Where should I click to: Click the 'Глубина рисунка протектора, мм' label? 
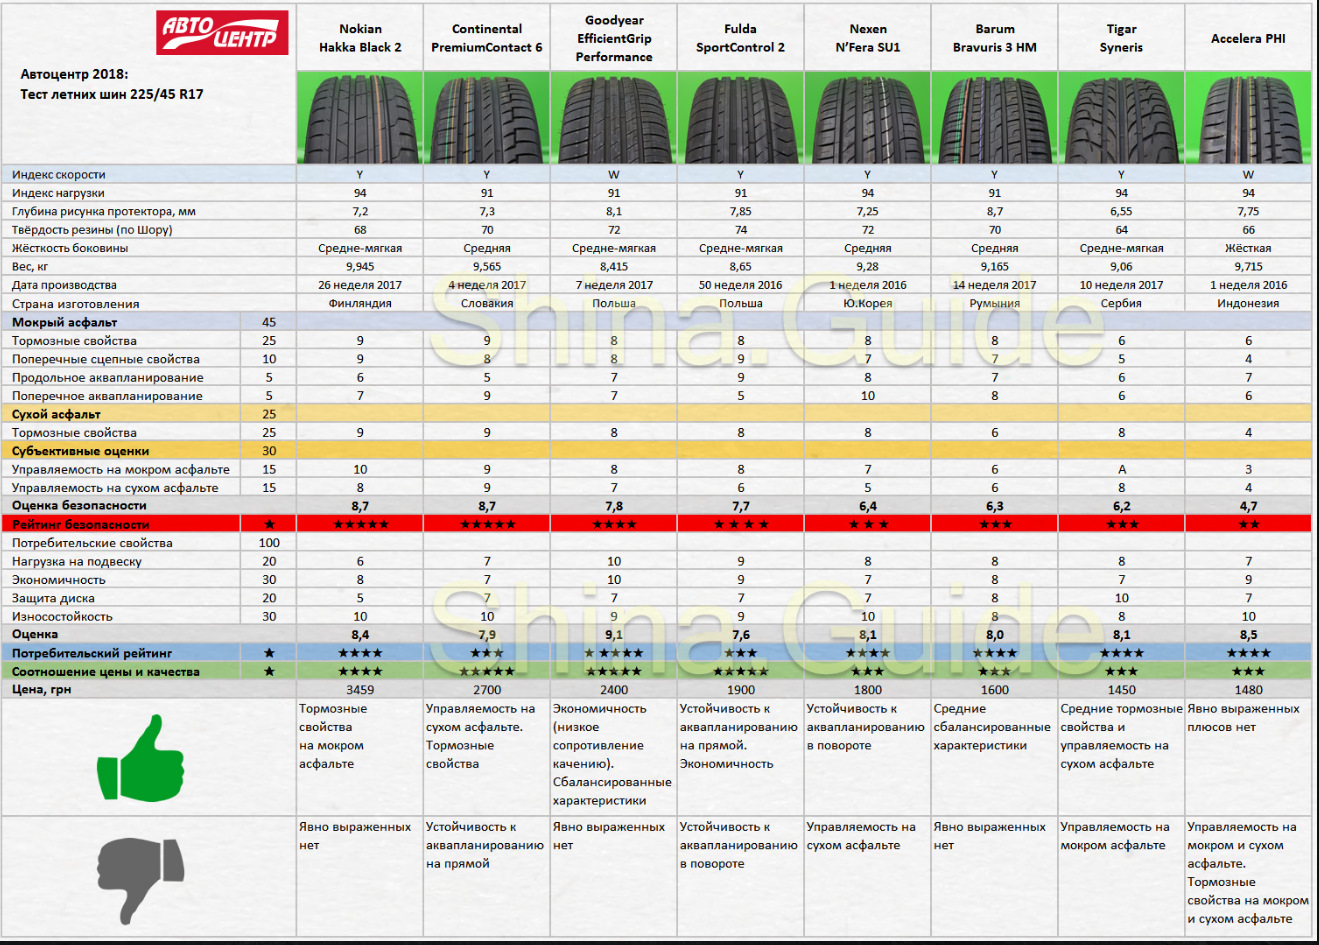pos(104,211)
